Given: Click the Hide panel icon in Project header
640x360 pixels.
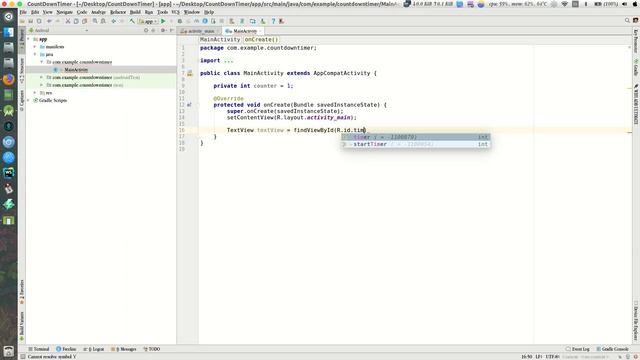Looking at the screenshot, I should (171, 31).
